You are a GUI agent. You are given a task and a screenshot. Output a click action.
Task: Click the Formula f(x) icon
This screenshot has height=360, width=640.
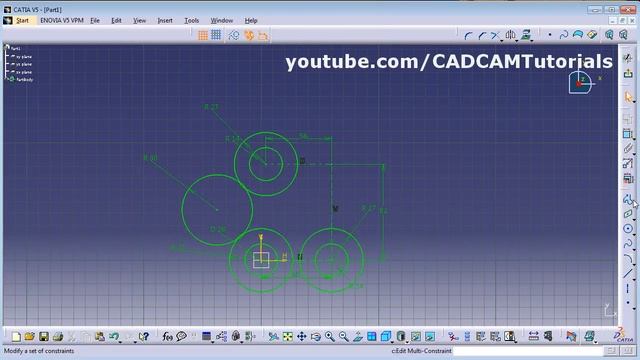point(167,337)
